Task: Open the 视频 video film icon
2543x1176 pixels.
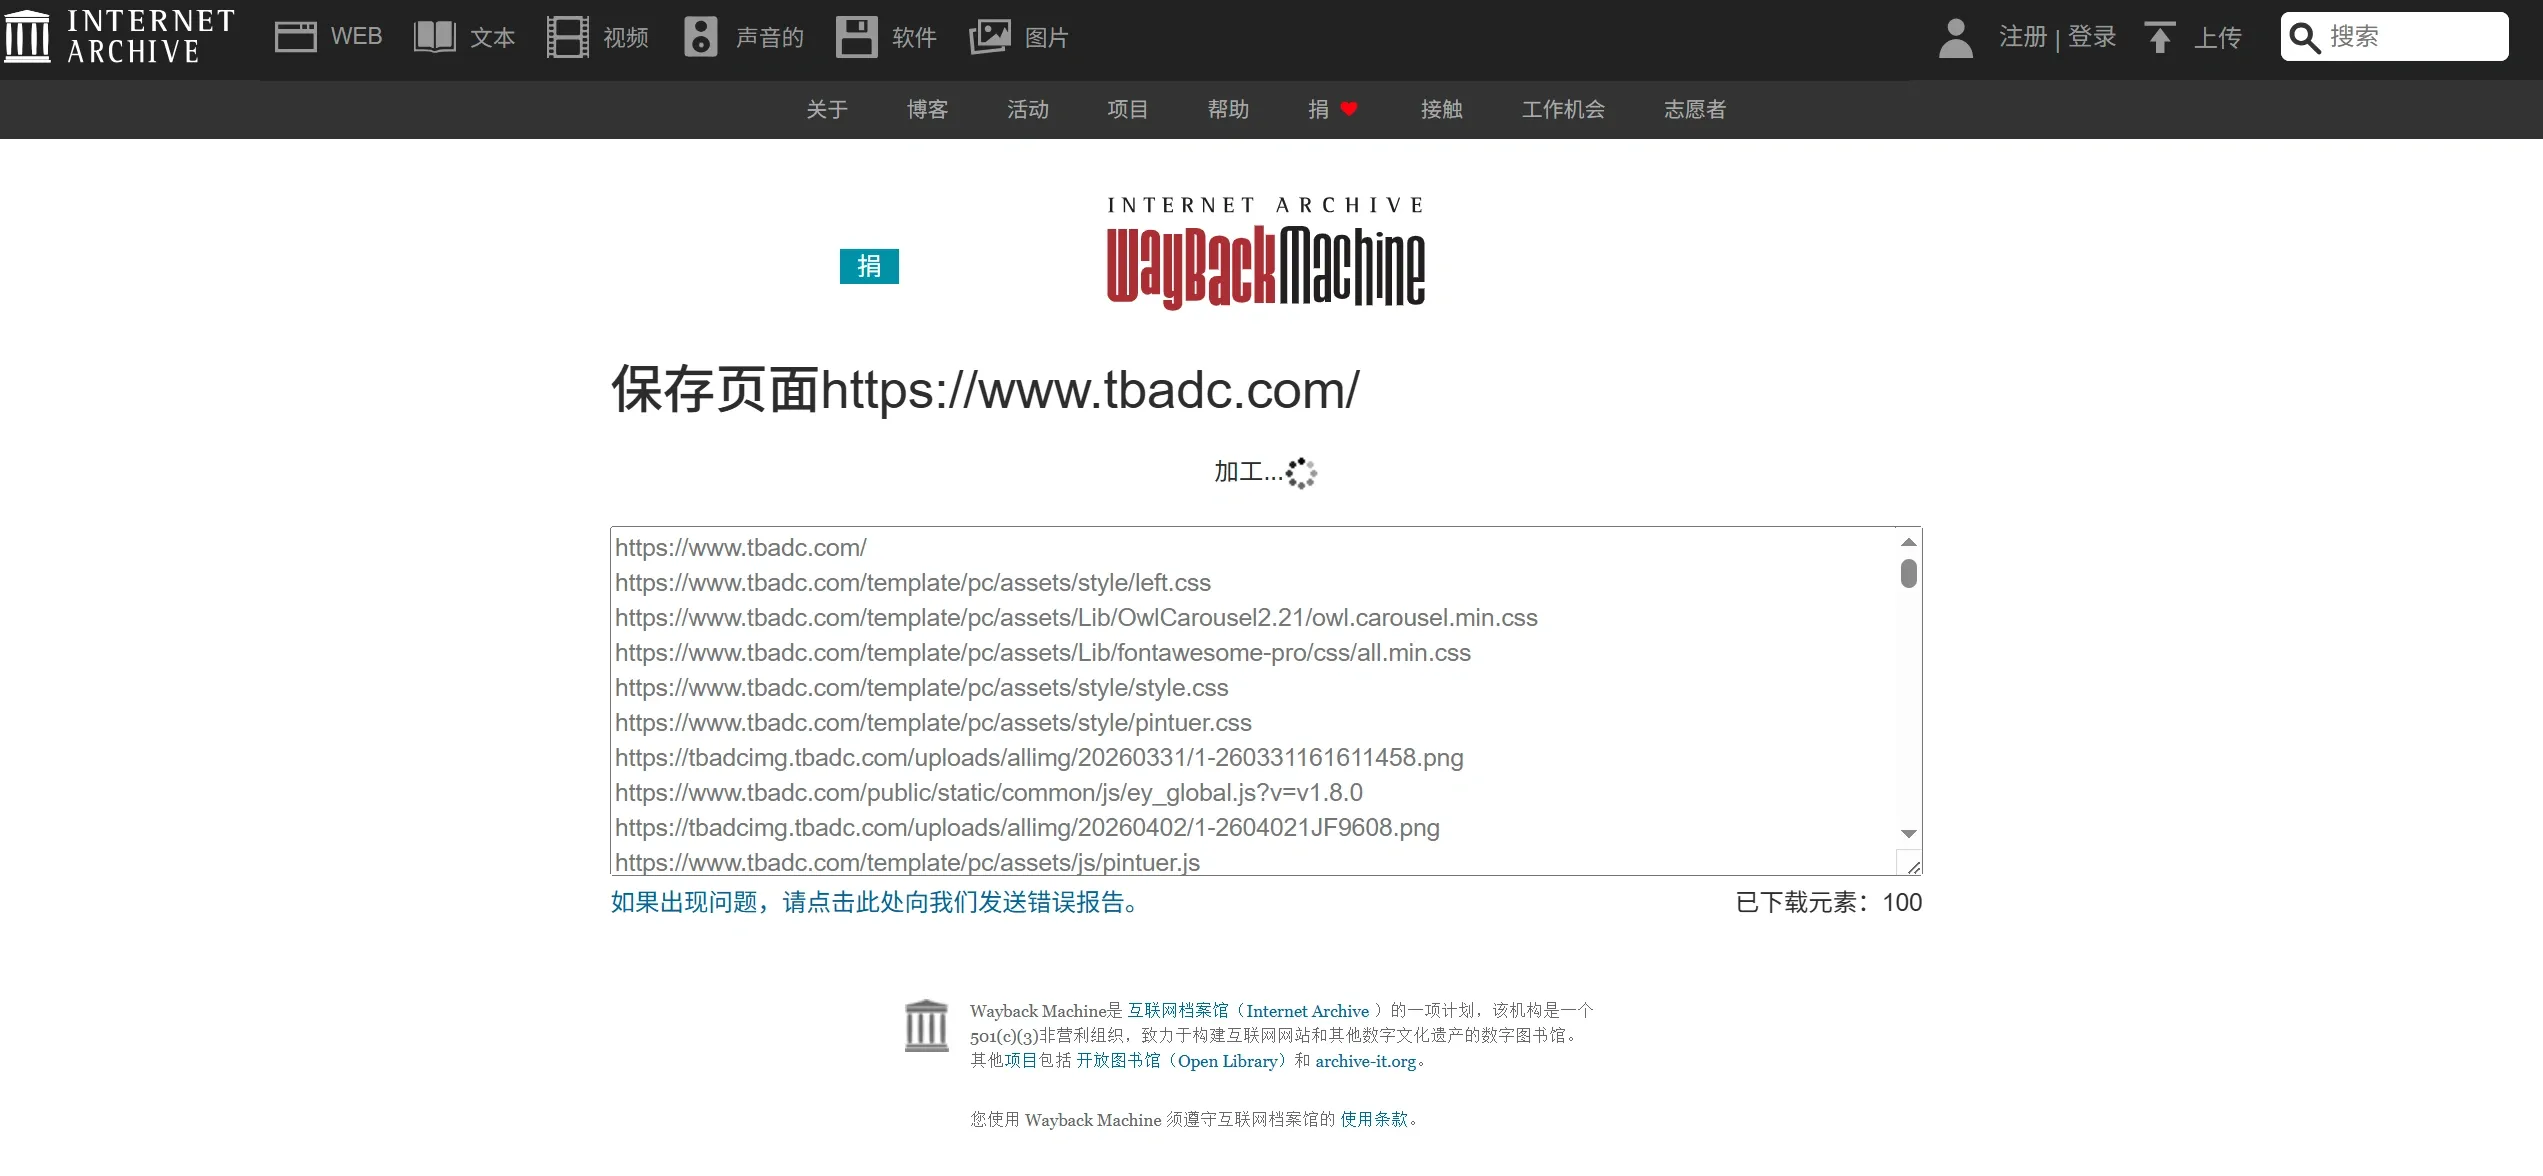Action: (567, 37)
